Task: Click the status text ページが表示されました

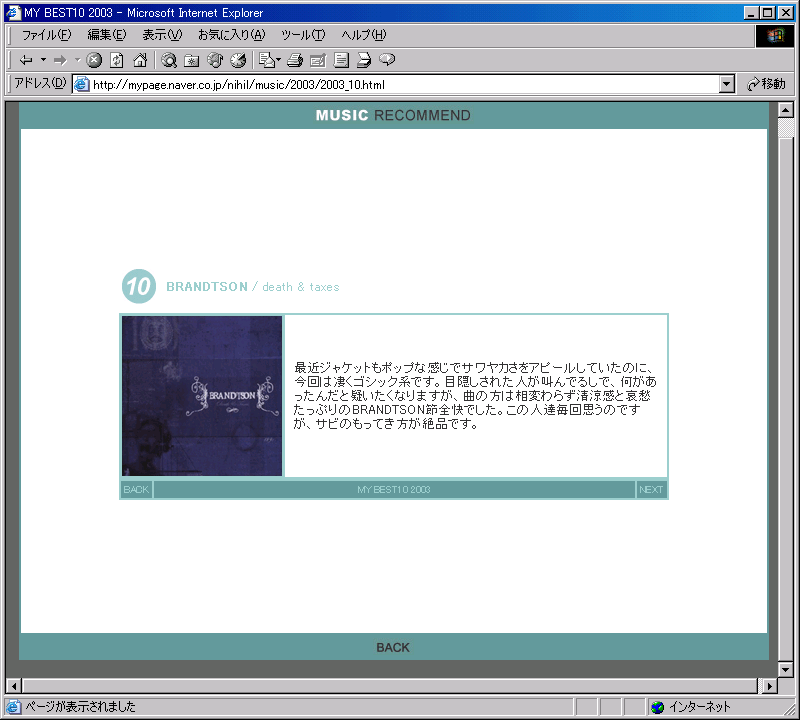Action: pyautogui.click(x=80, y=707)
